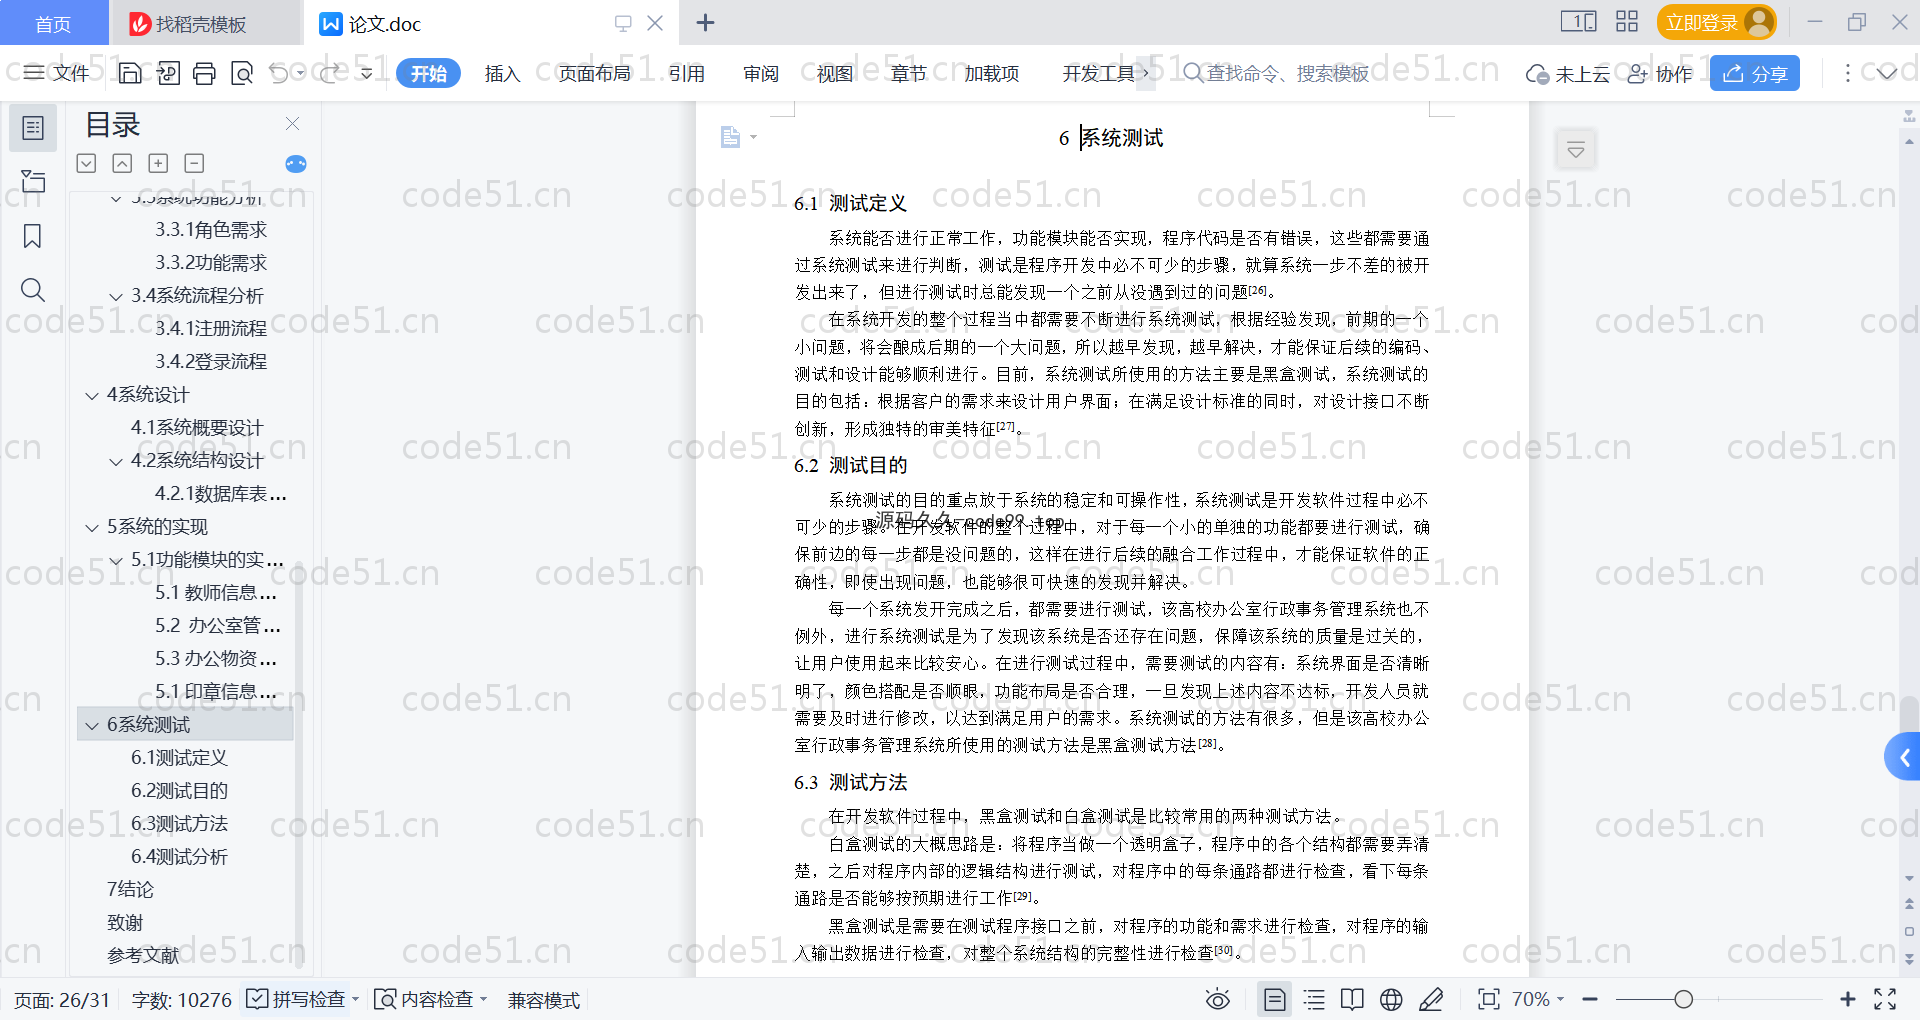Collapse 4.2系统结构设计 outline node
Screen dimensions: 1920x1020
[x=116, y=461]
